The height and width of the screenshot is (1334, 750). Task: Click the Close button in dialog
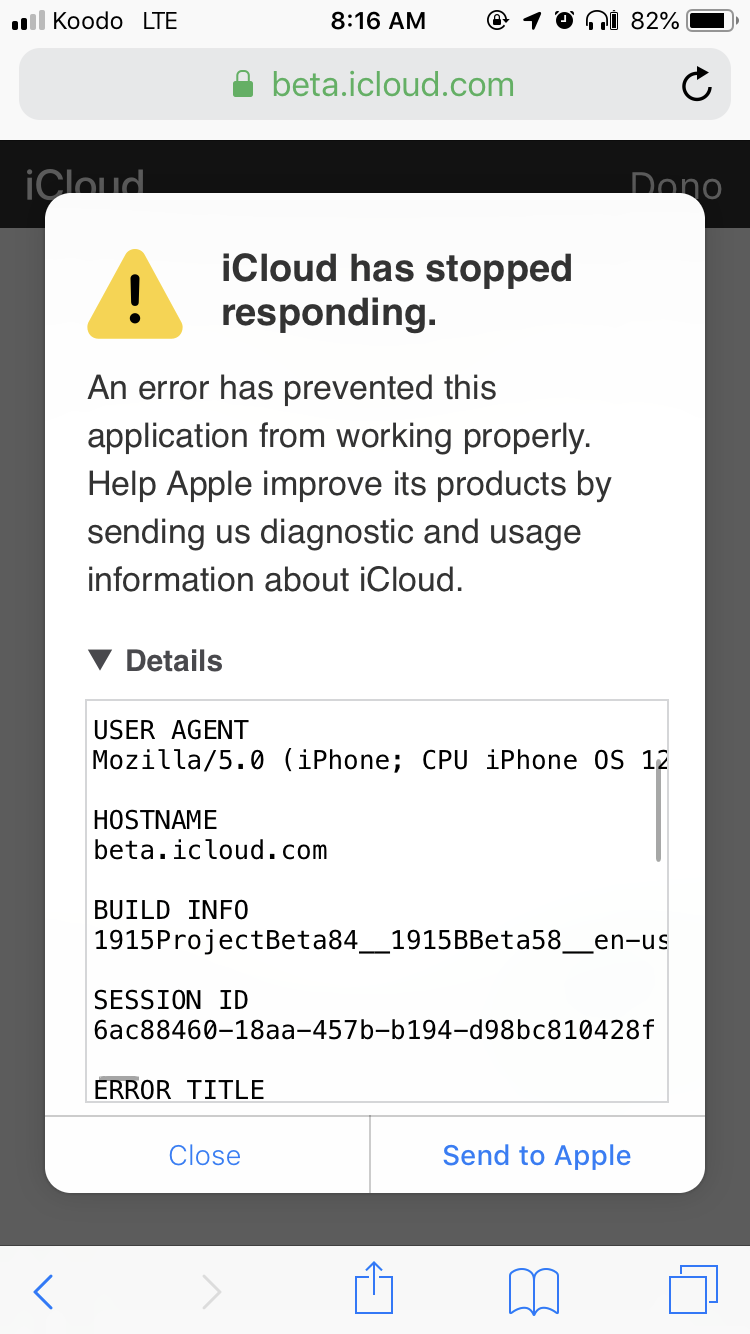tap(205, 1155)
